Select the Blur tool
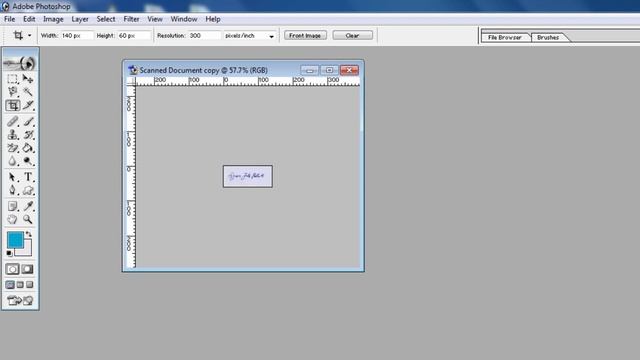 (12, 161)
